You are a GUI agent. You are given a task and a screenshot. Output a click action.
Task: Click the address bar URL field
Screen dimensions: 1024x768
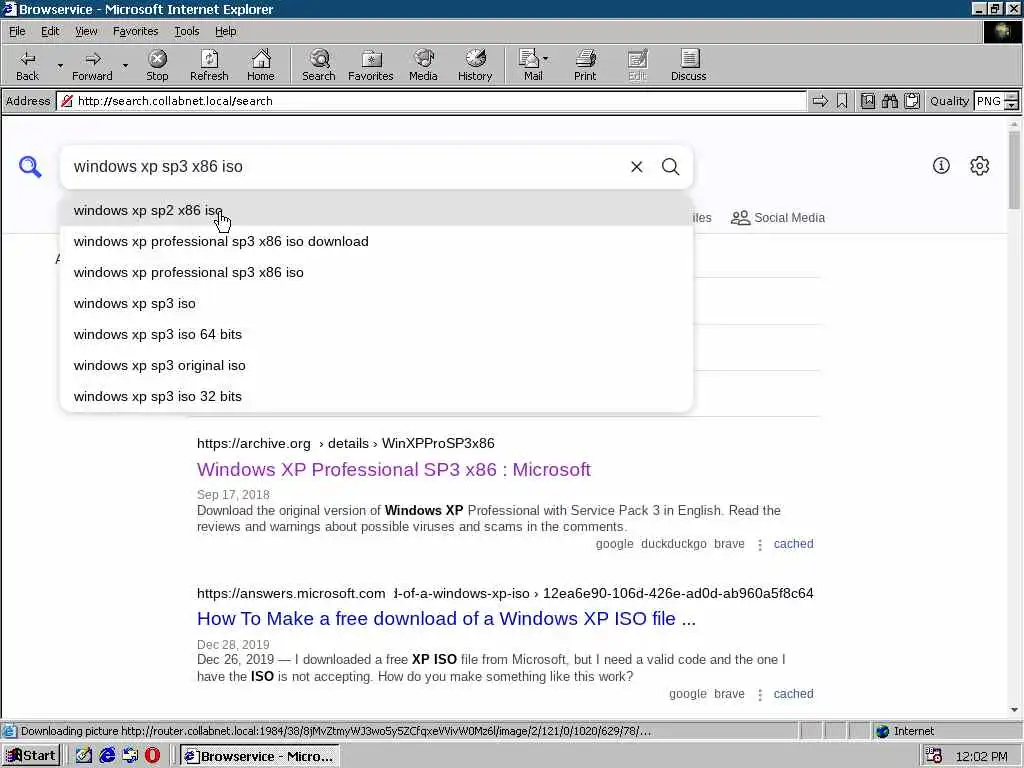point(431,101)
